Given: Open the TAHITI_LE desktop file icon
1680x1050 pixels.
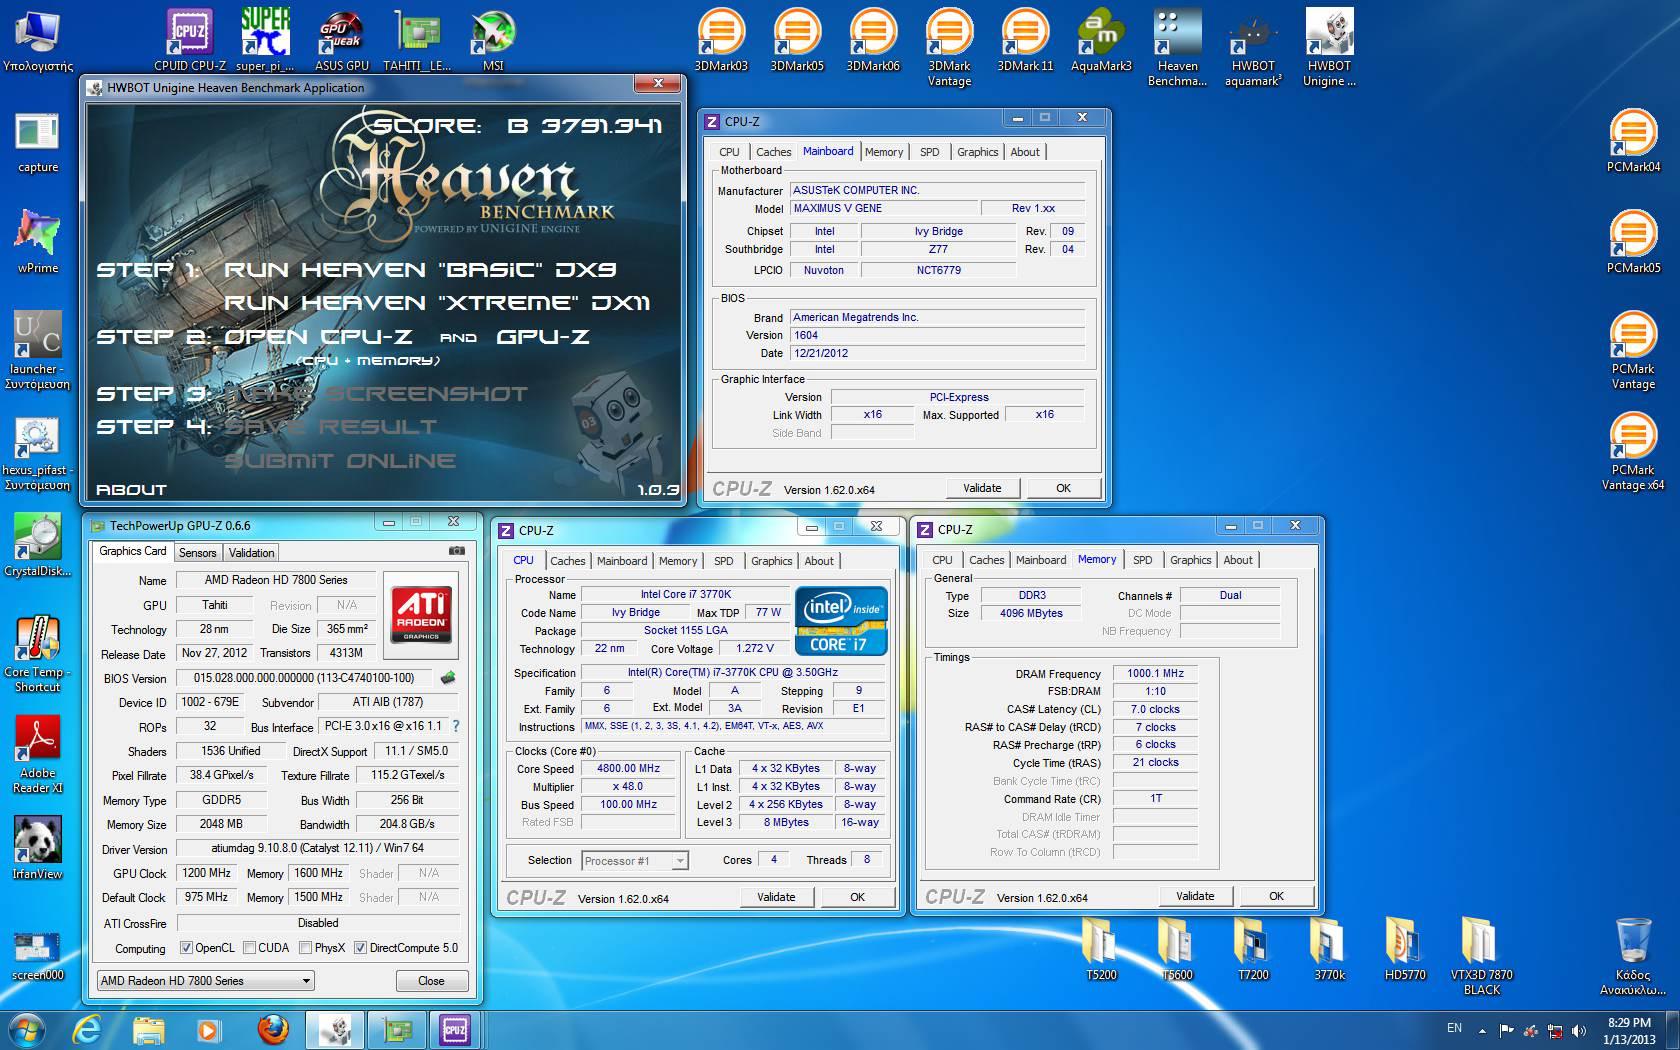Looking at the screenshot, I should (418, 40).
